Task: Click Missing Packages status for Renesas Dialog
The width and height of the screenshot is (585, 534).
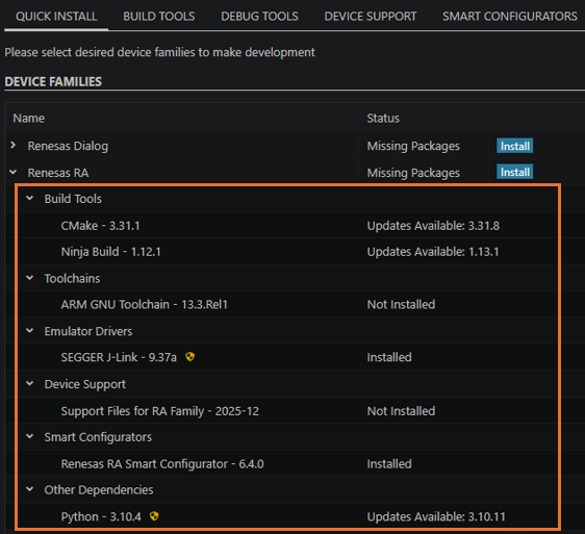Action: pyautogui.click(x=413, y=146)
